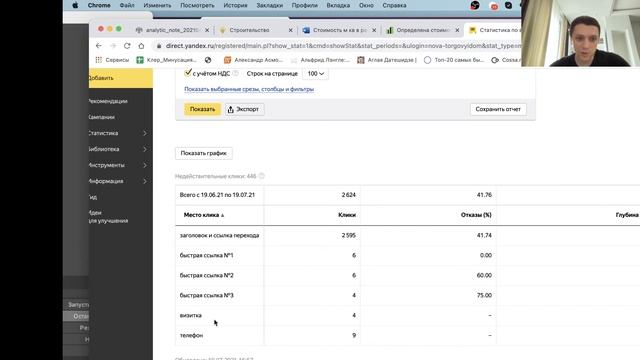The image size is (640, 360).
Task: Open Гид in sidebar
Action: (93, 197)
